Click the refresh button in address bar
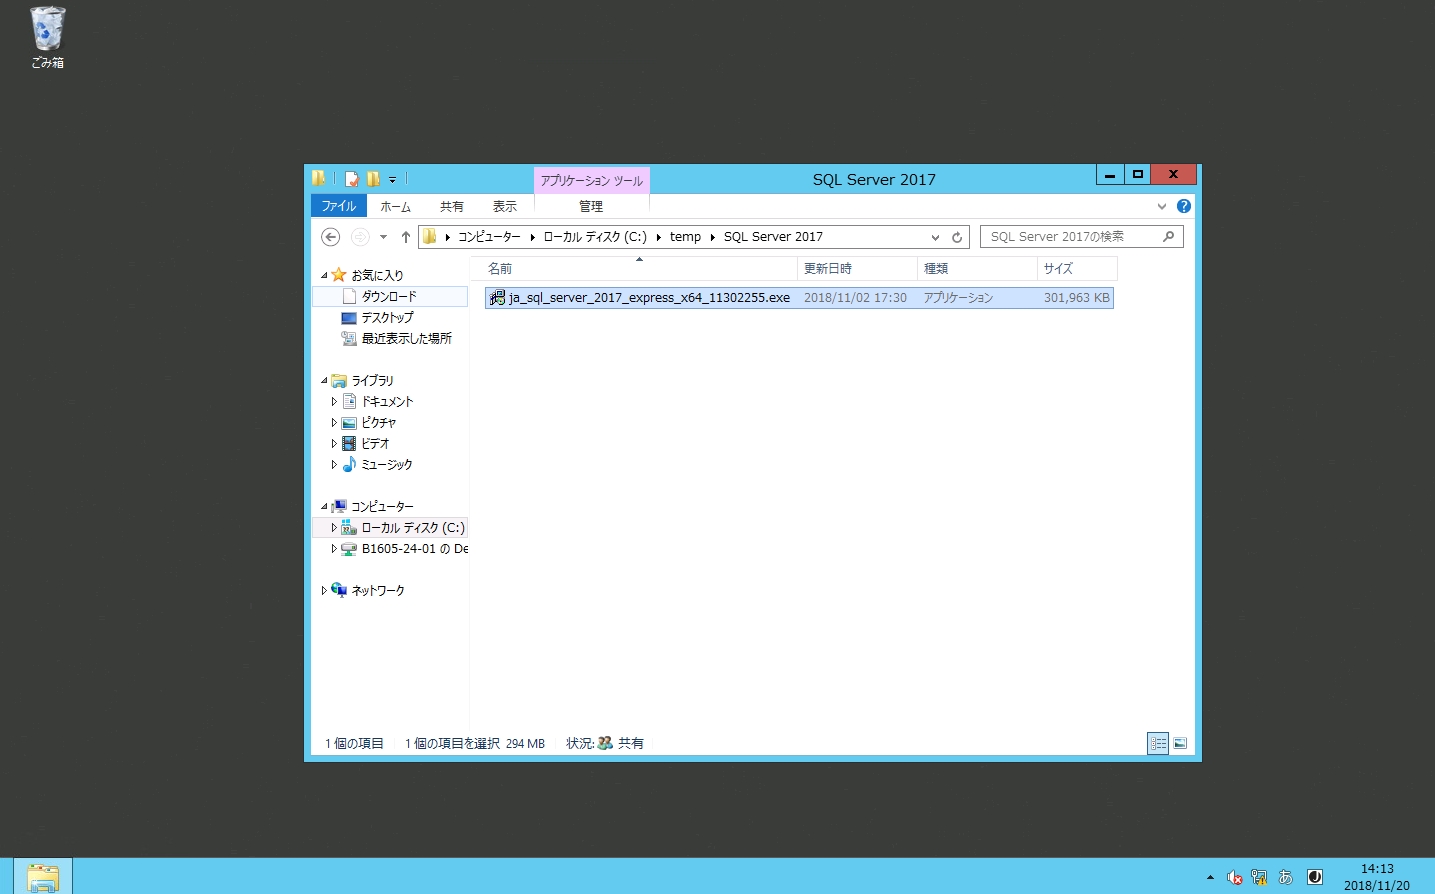This screenshot has width=1435, height=894. tap(957, 237)
